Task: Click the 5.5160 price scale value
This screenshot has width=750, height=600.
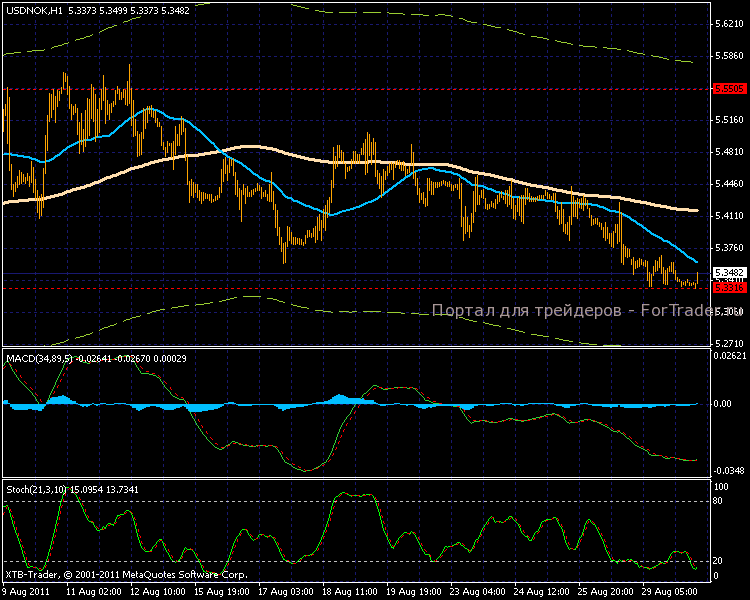Action: pyautogui.click(x=728, y=120)
